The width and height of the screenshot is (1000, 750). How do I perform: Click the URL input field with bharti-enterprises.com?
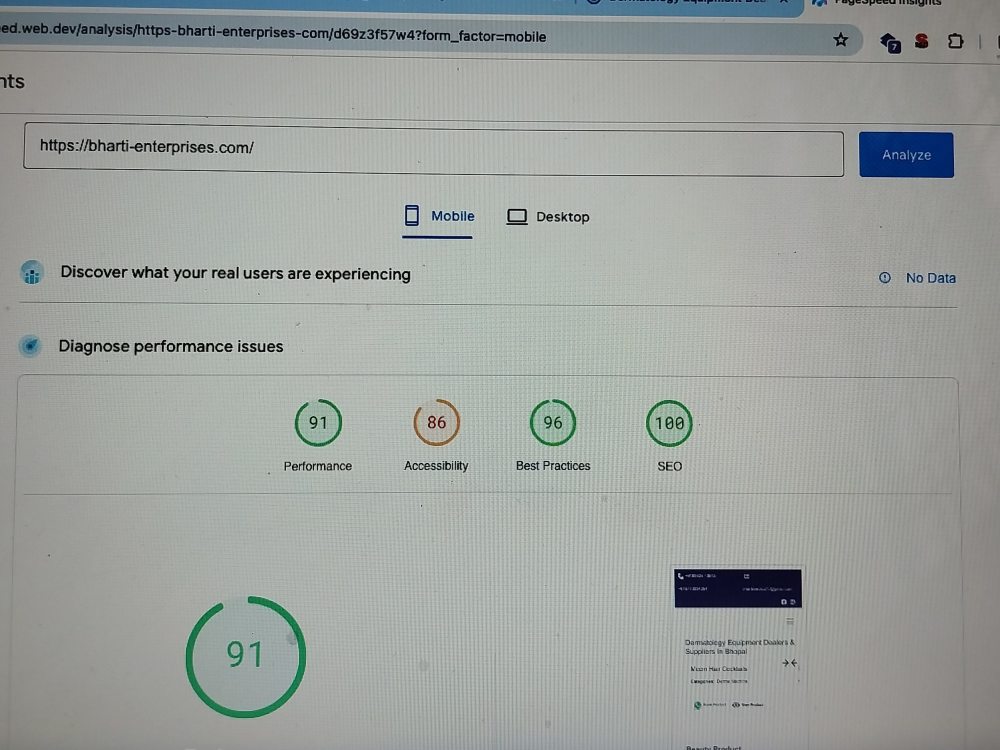[433, 151]
